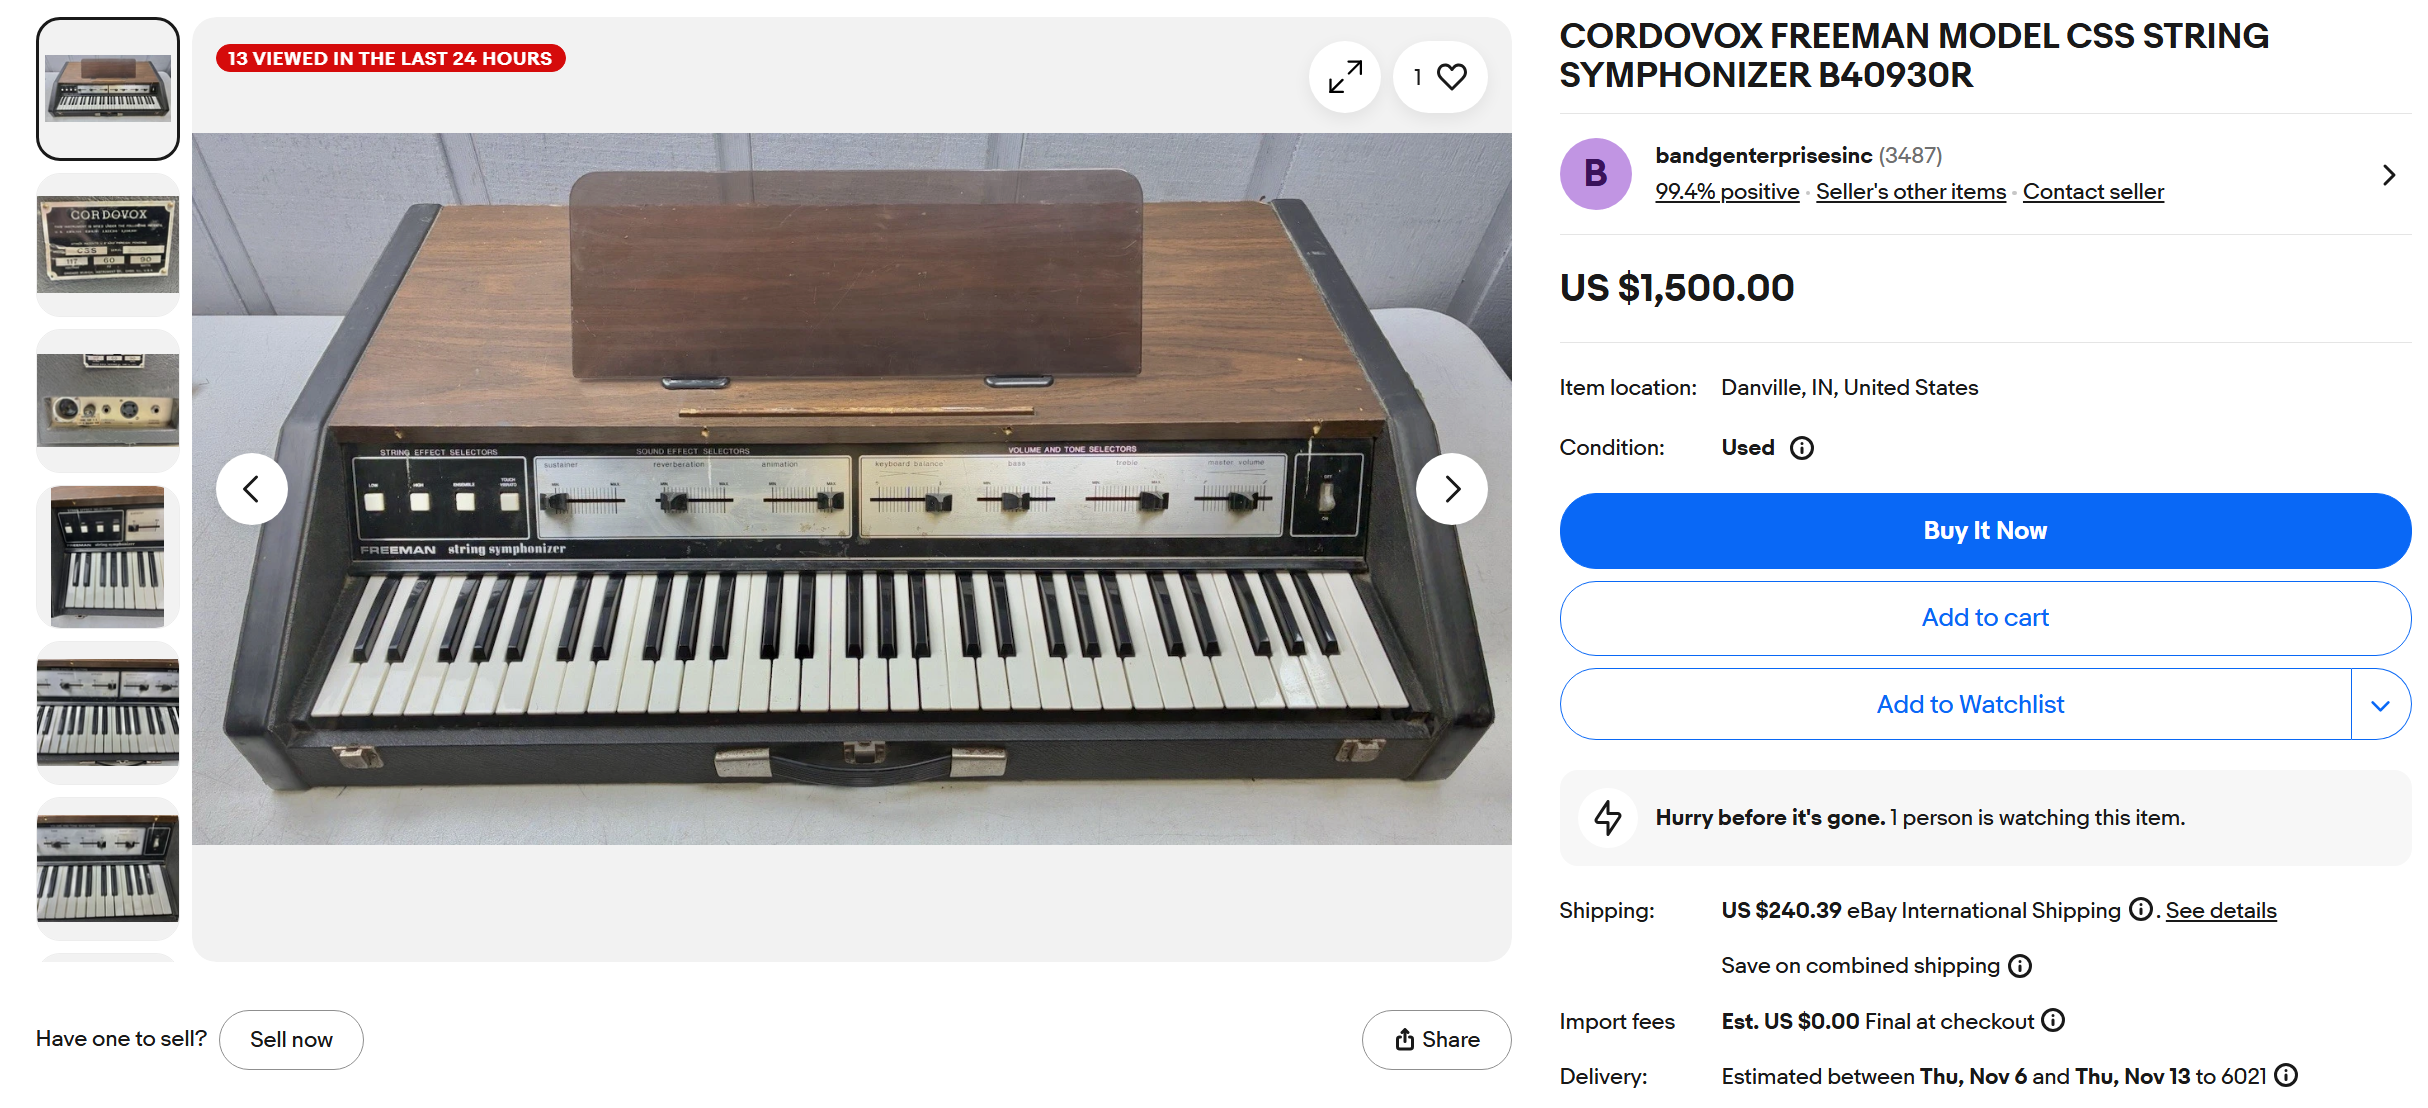This screenshot has height=1108, width=2428.
Task: Add the item to cart
Action: pos(1985,618)
